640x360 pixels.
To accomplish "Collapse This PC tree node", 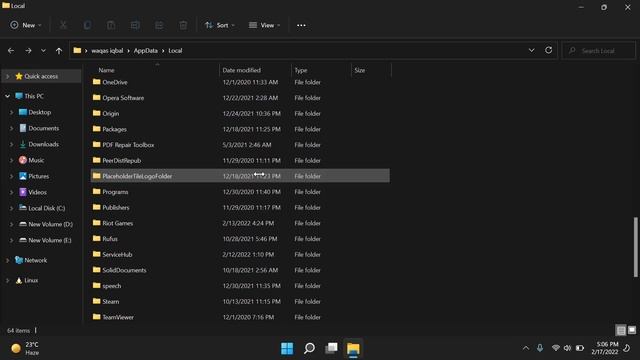I will click(7, 96).
